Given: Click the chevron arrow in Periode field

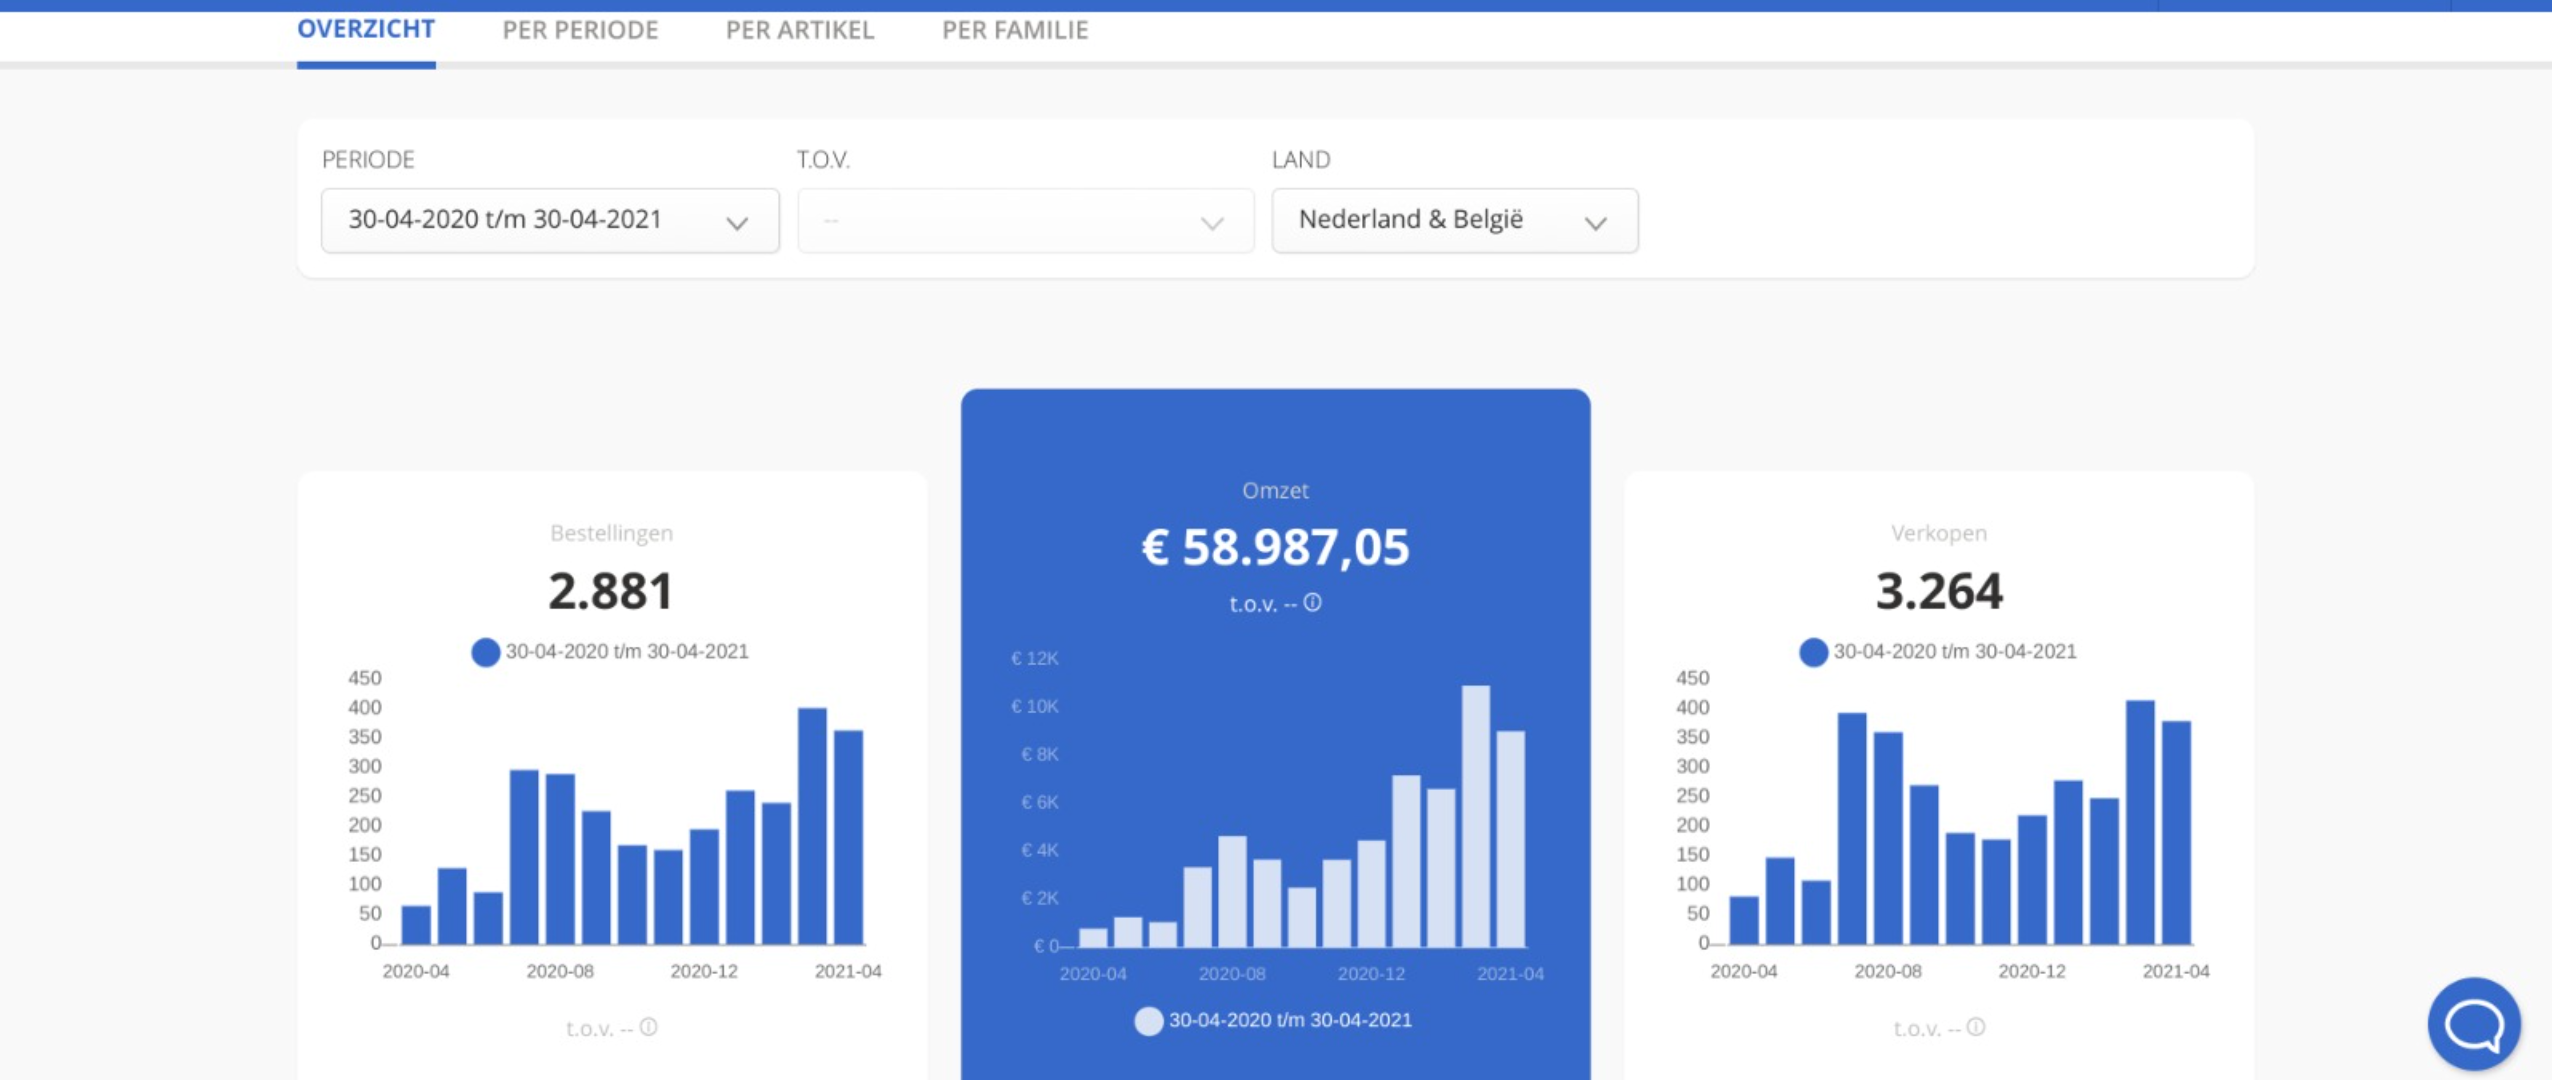Looking at the screenshot, I should [x=737, y=222].
